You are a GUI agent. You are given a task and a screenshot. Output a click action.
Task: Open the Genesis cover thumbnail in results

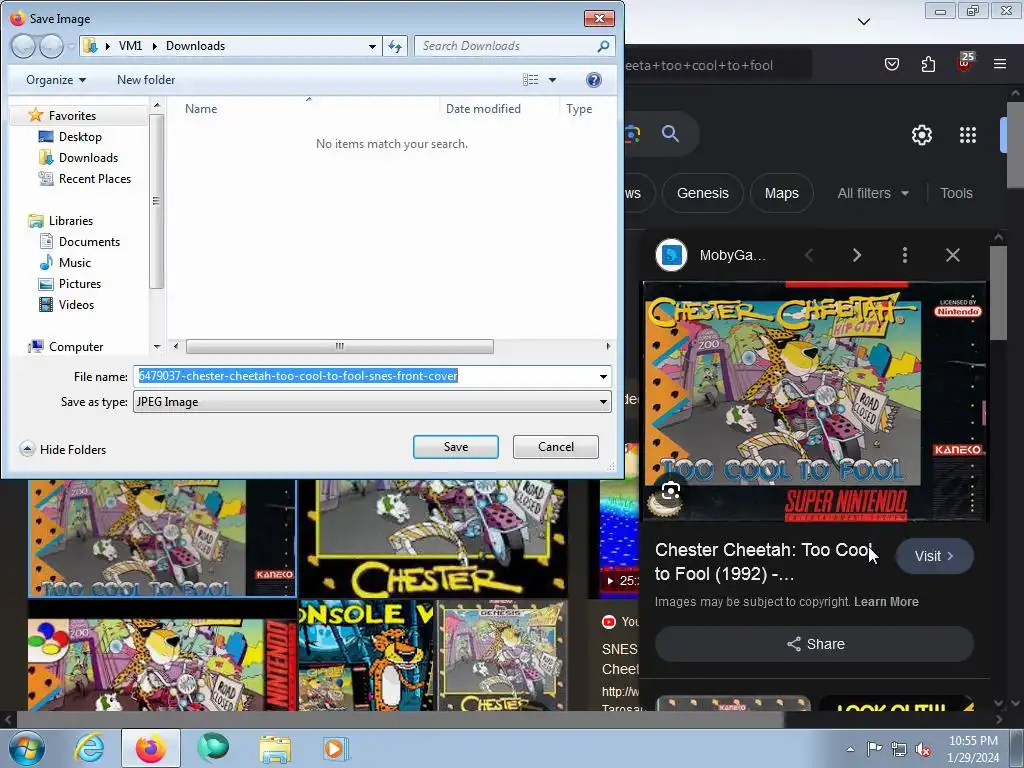[x=502, y=655]
